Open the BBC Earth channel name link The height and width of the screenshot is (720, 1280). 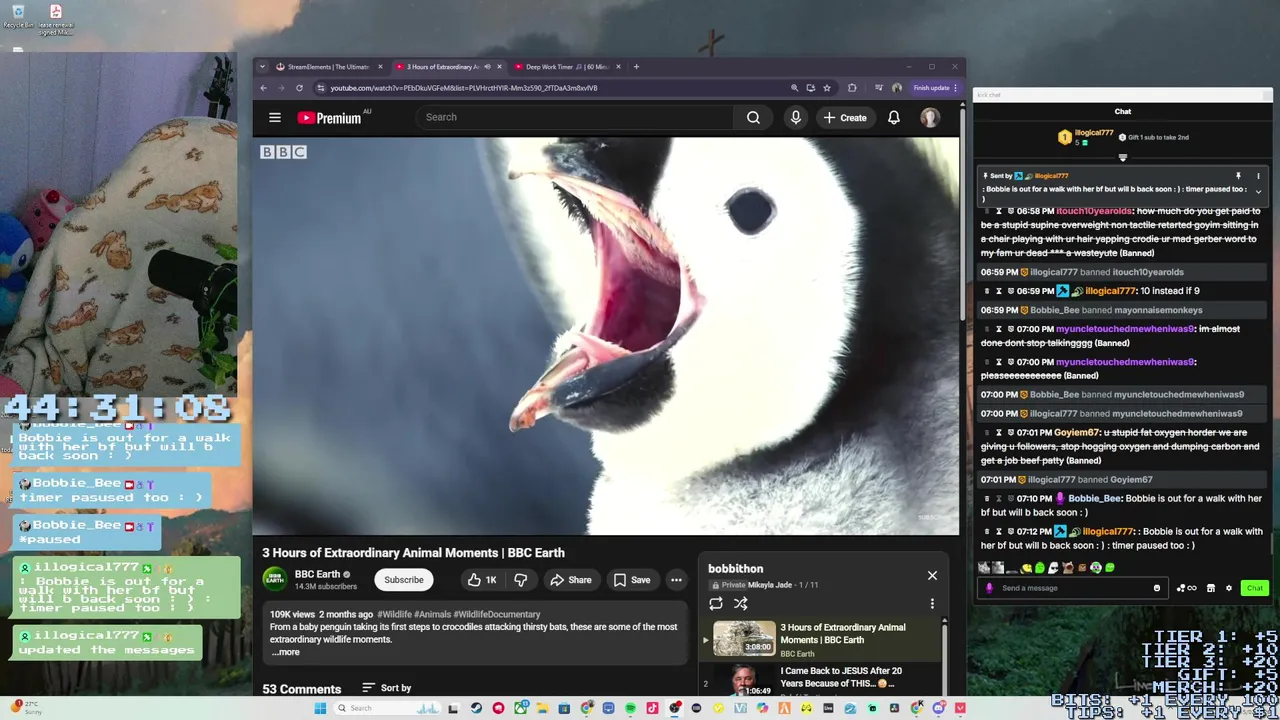(317, 574)
